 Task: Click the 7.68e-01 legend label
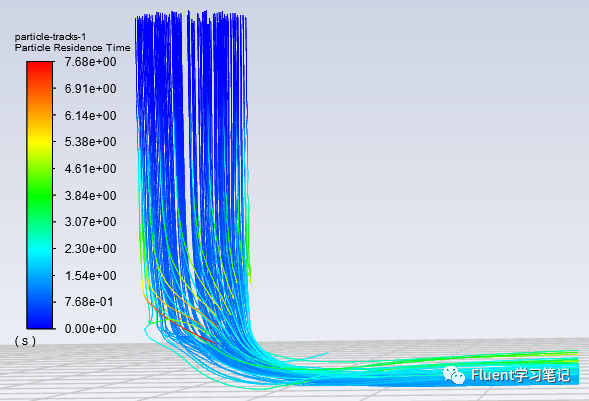click(x=89, y=302)
